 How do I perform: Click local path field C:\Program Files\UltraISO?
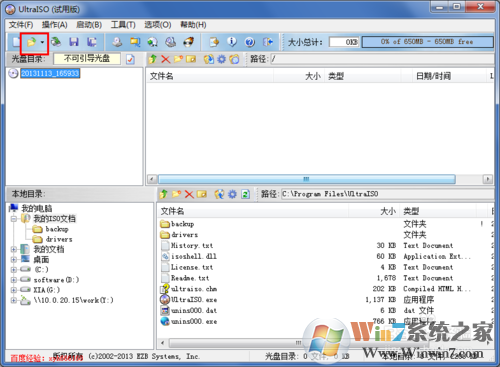click(x=387, y=194)
